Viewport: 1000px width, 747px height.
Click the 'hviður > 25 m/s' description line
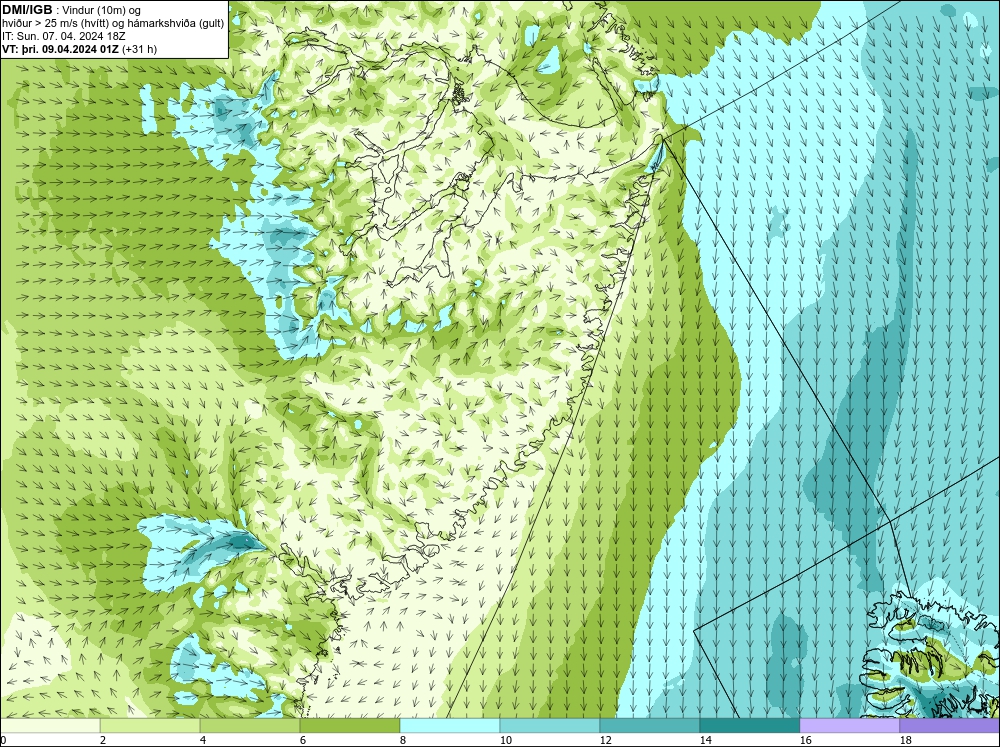click(113, 23)
